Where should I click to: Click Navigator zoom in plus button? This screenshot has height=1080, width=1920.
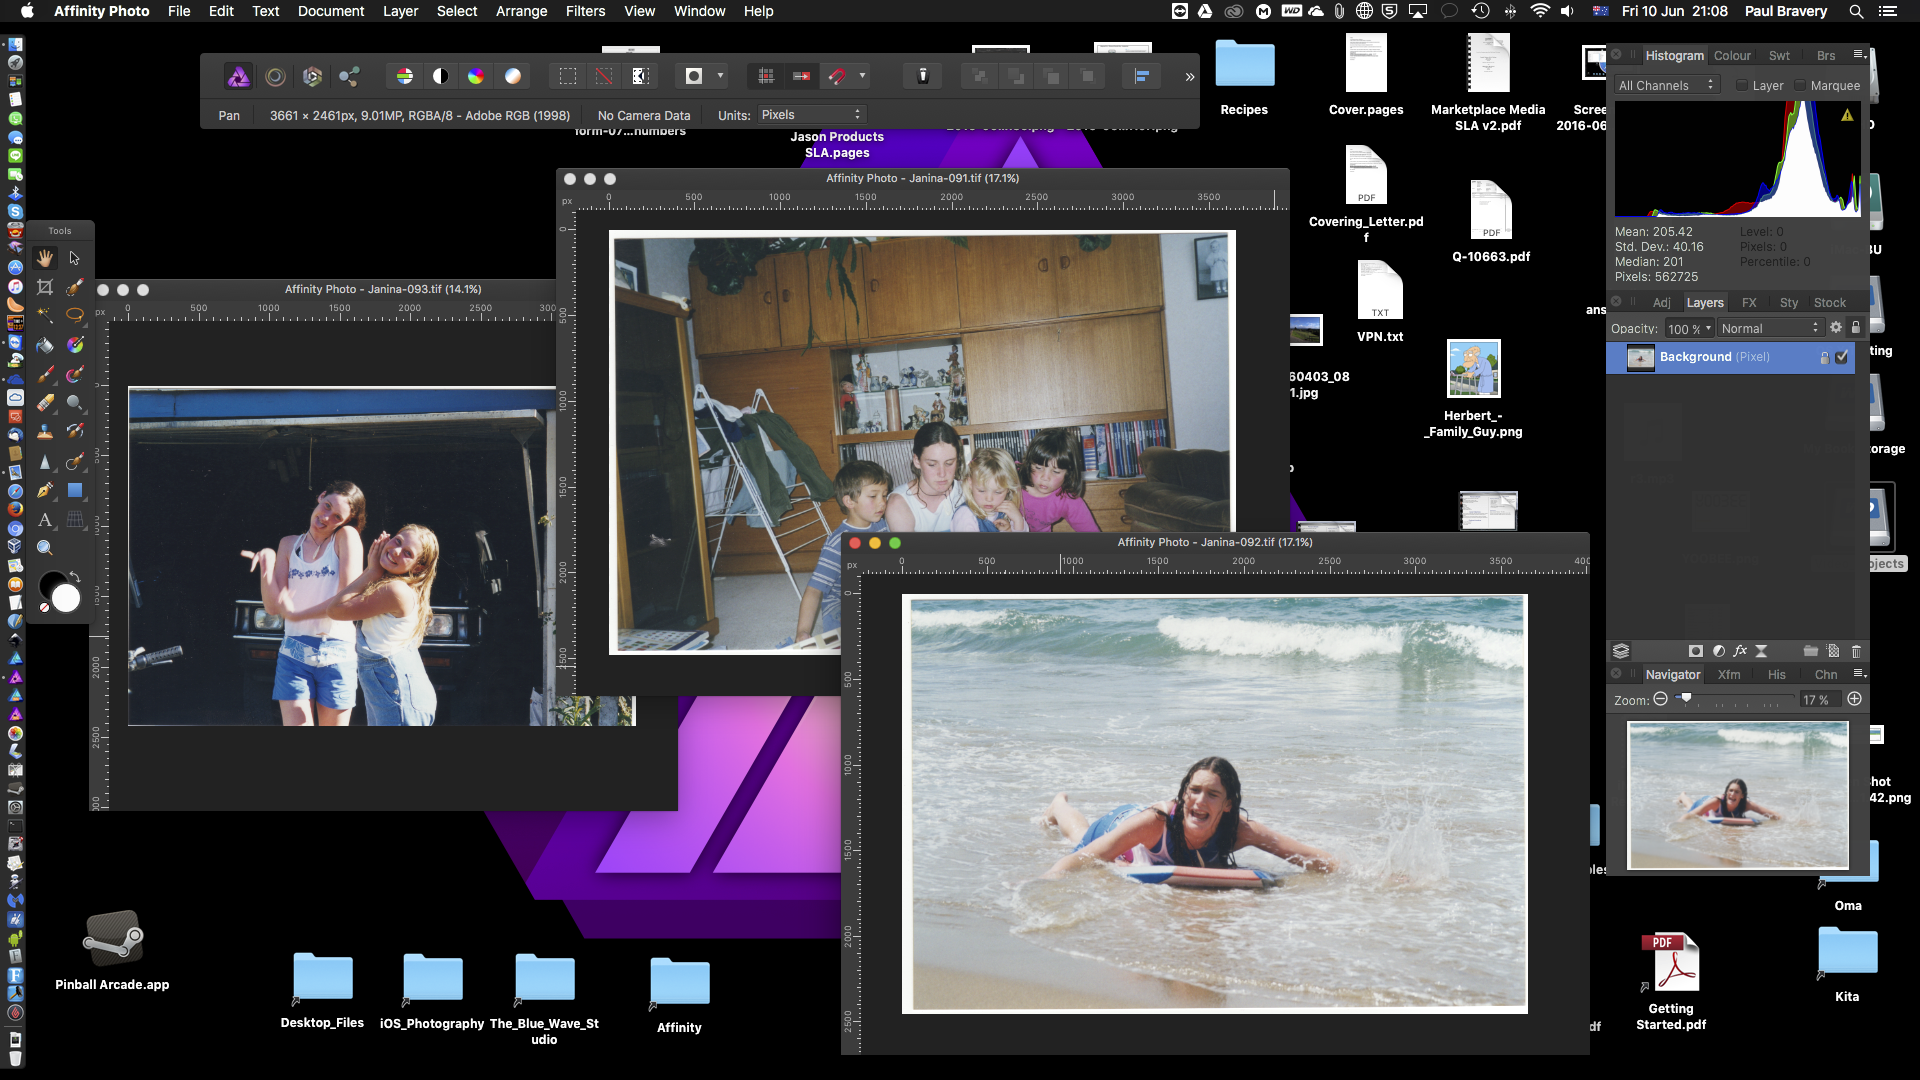[x=1855, y=699]
